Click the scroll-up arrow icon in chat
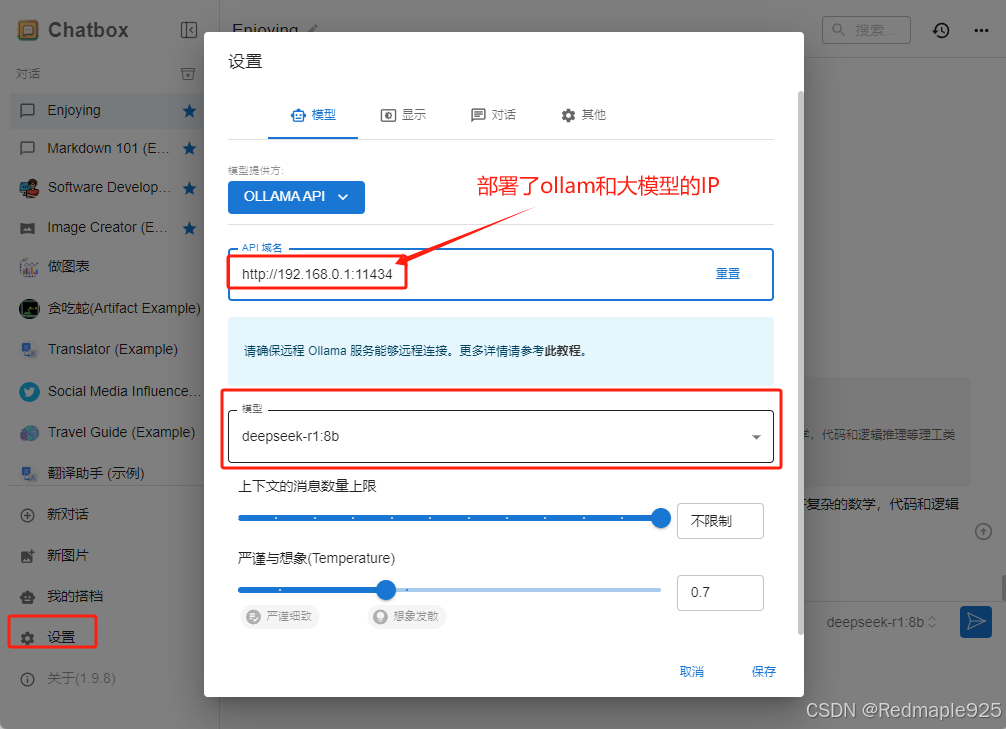 984,532
